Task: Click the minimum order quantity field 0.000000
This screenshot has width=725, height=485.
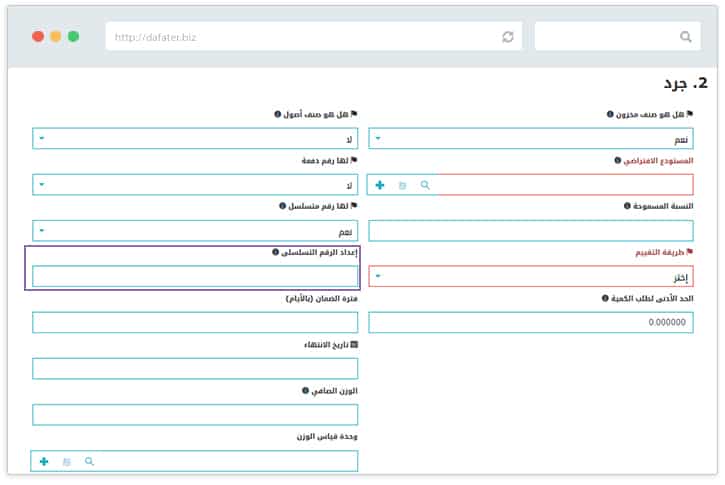Action: click(x=545, y=322)
